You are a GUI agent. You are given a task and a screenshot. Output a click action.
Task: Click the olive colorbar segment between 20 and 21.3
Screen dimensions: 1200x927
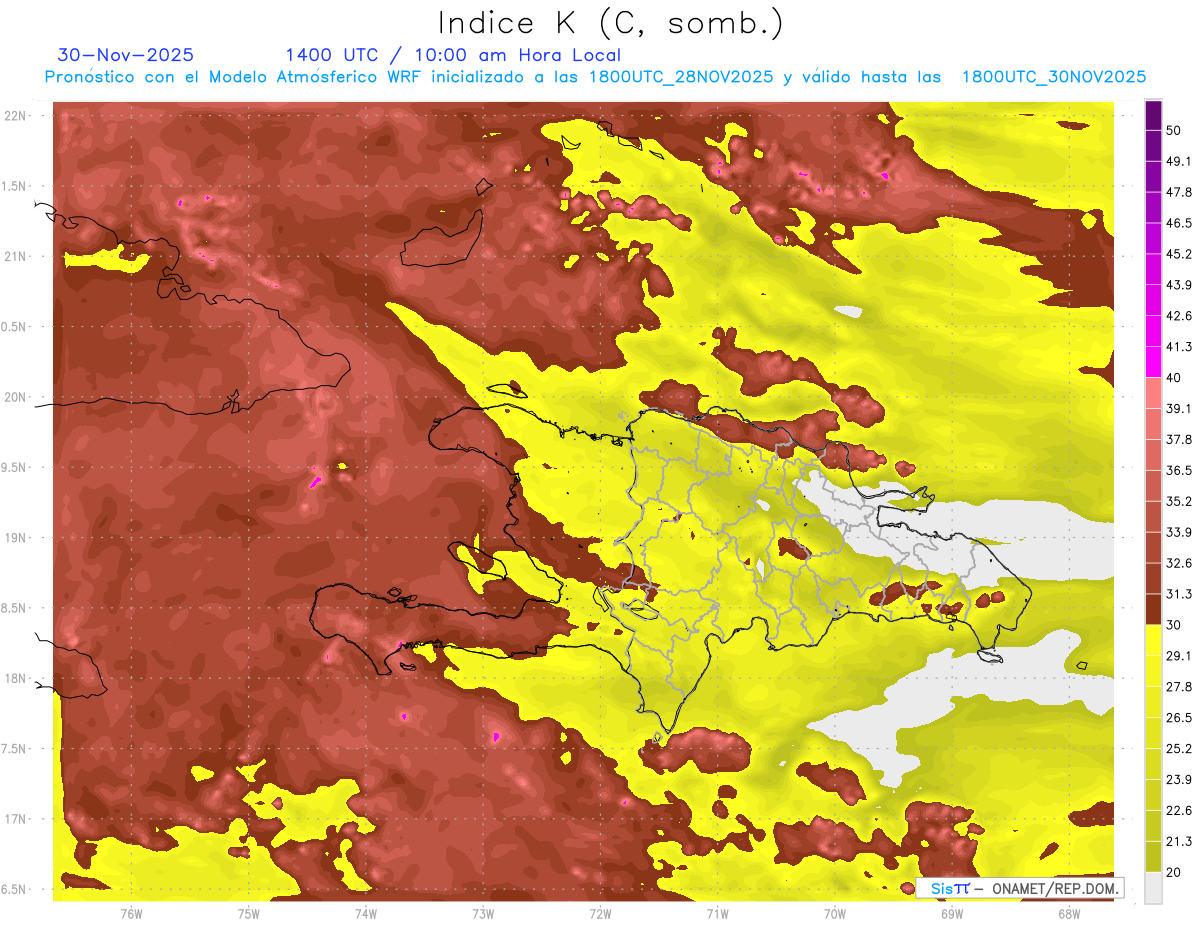pos(1153,856)
